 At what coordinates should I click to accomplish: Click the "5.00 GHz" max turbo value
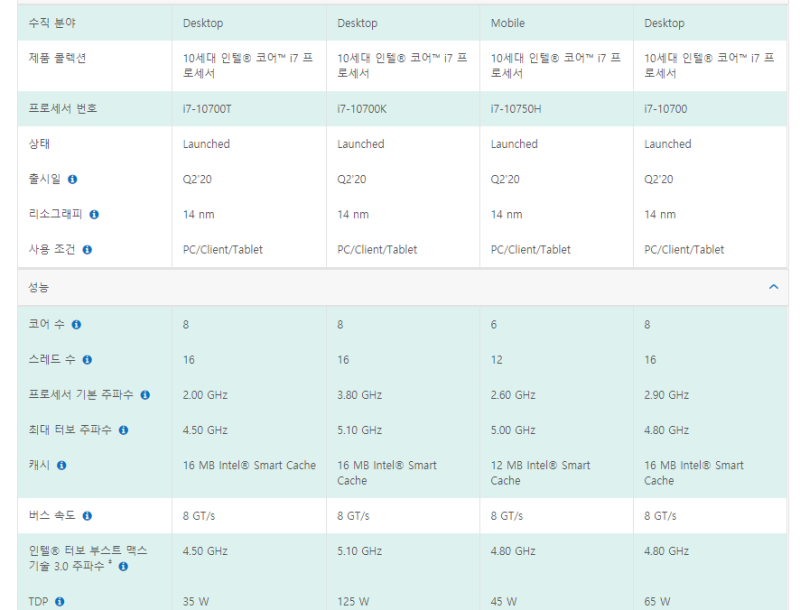(x=513, y=430)
